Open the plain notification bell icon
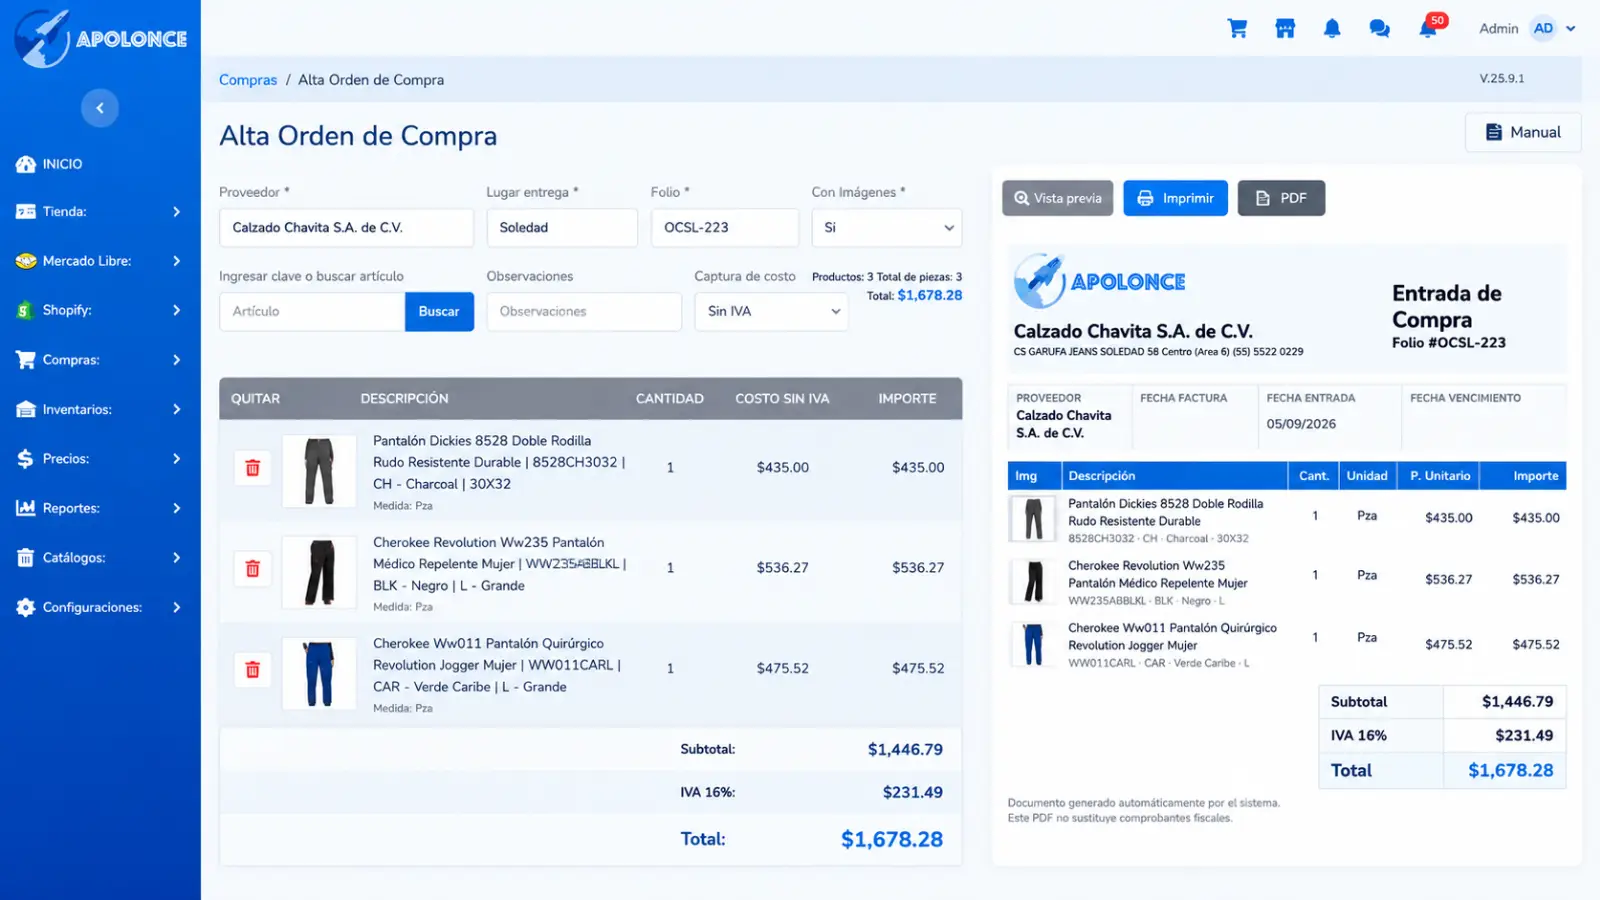1600x900 pixels. click(1332, 28)
